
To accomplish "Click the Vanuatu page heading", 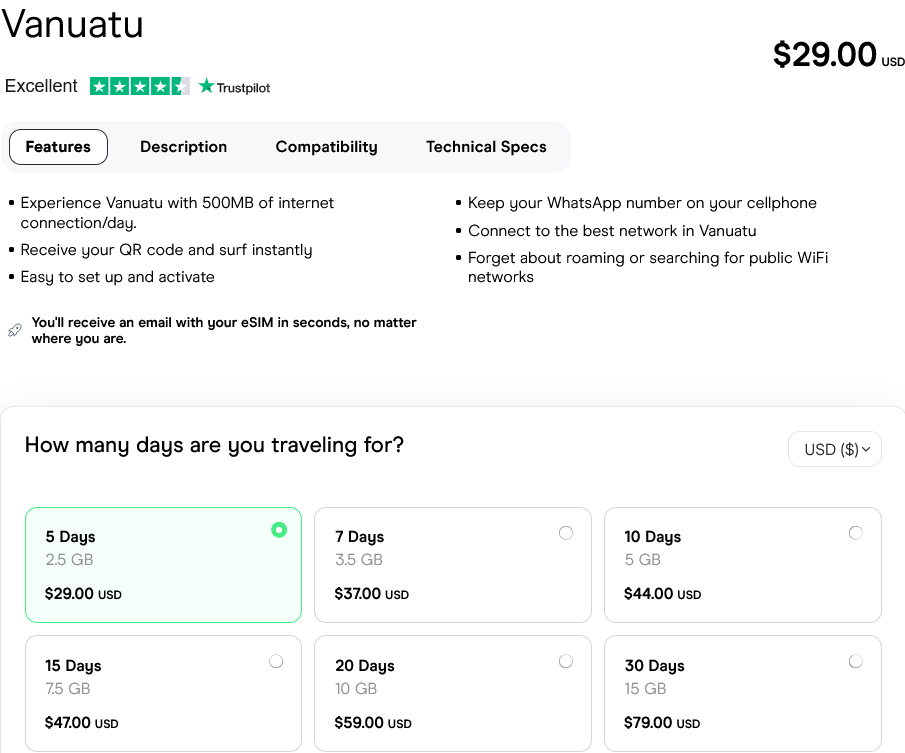I will click(x=72, y=24).
